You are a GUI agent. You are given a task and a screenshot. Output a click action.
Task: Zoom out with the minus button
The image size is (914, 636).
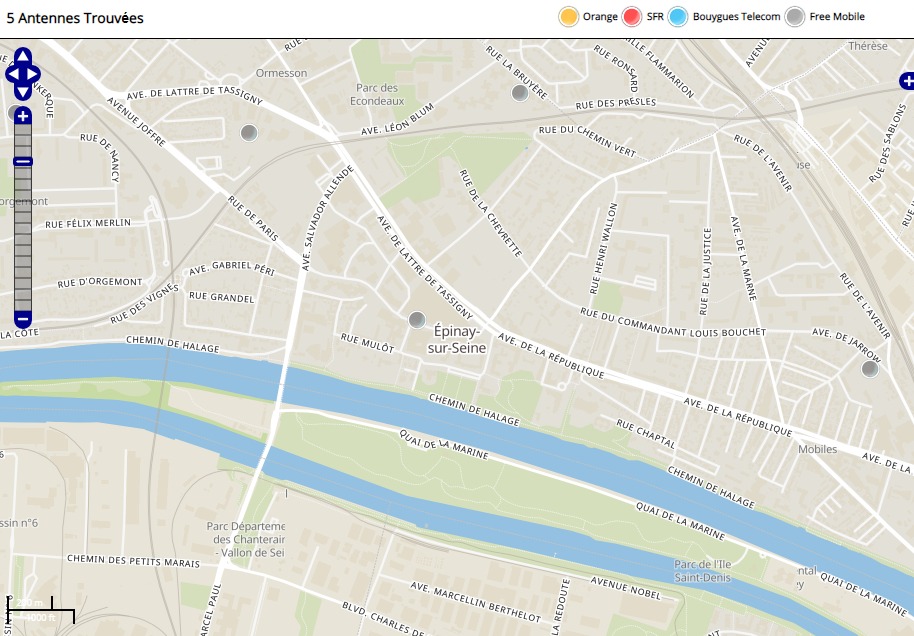click(22, 319)
